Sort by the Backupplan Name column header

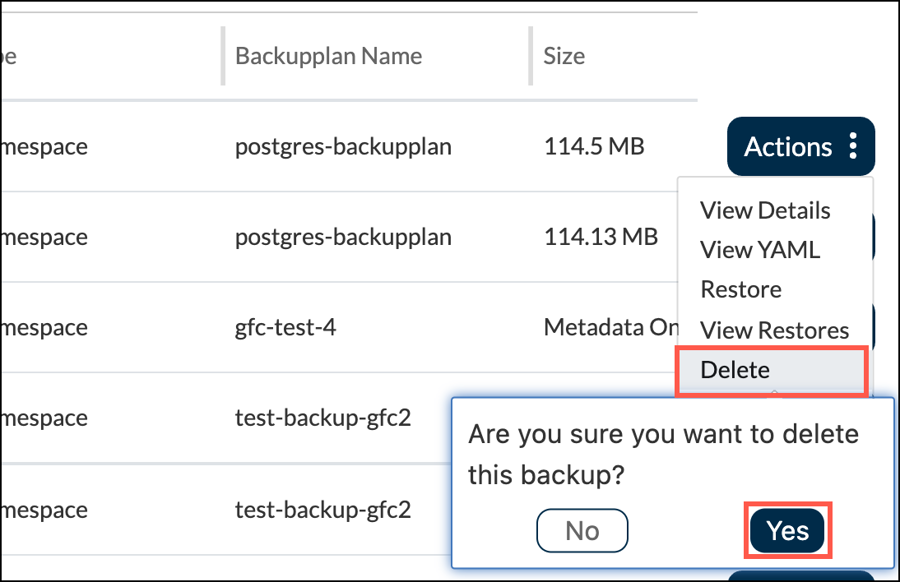point(328,55)
